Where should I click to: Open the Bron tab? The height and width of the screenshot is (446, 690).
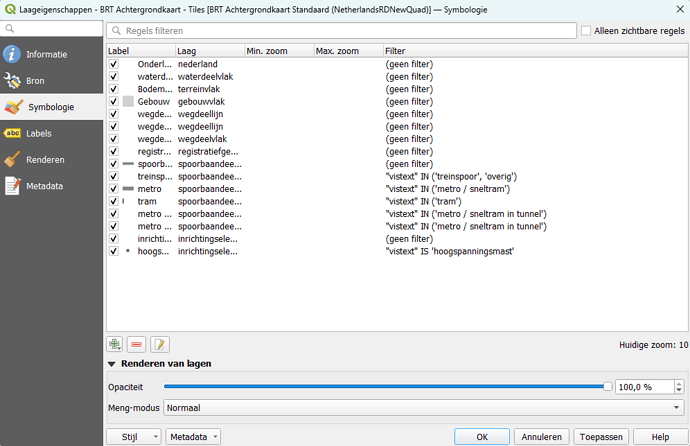[x=51, y=80]
